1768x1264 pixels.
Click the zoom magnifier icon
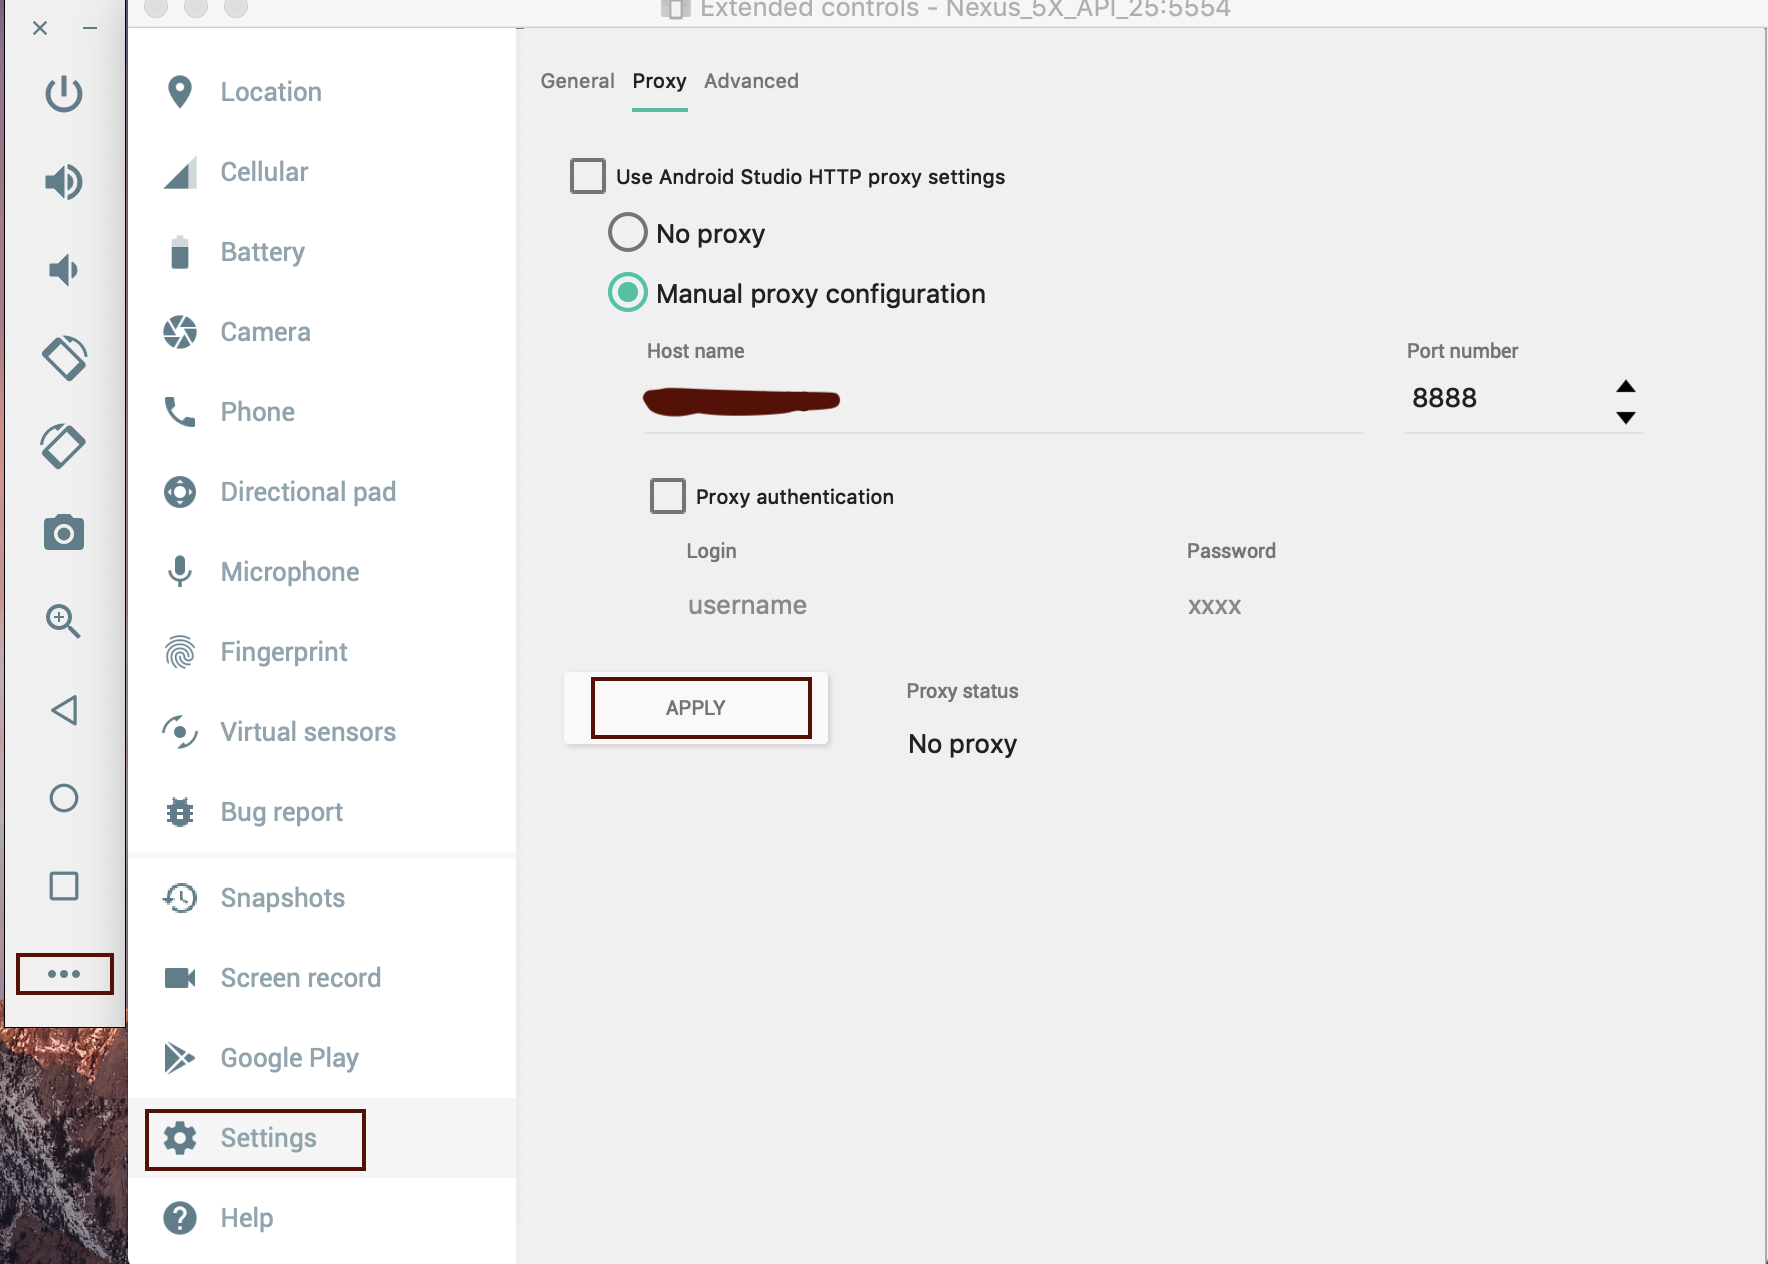(x=64, y=621)
